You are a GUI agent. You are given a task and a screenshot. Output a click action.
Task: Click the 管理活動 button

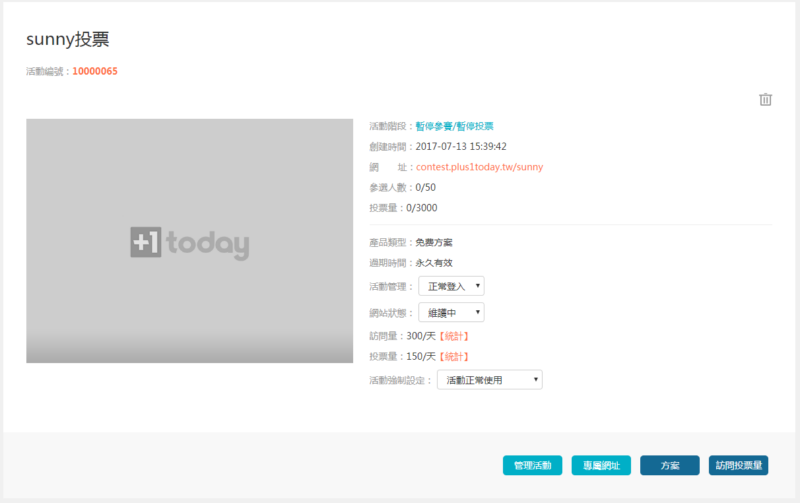point(532,465)
